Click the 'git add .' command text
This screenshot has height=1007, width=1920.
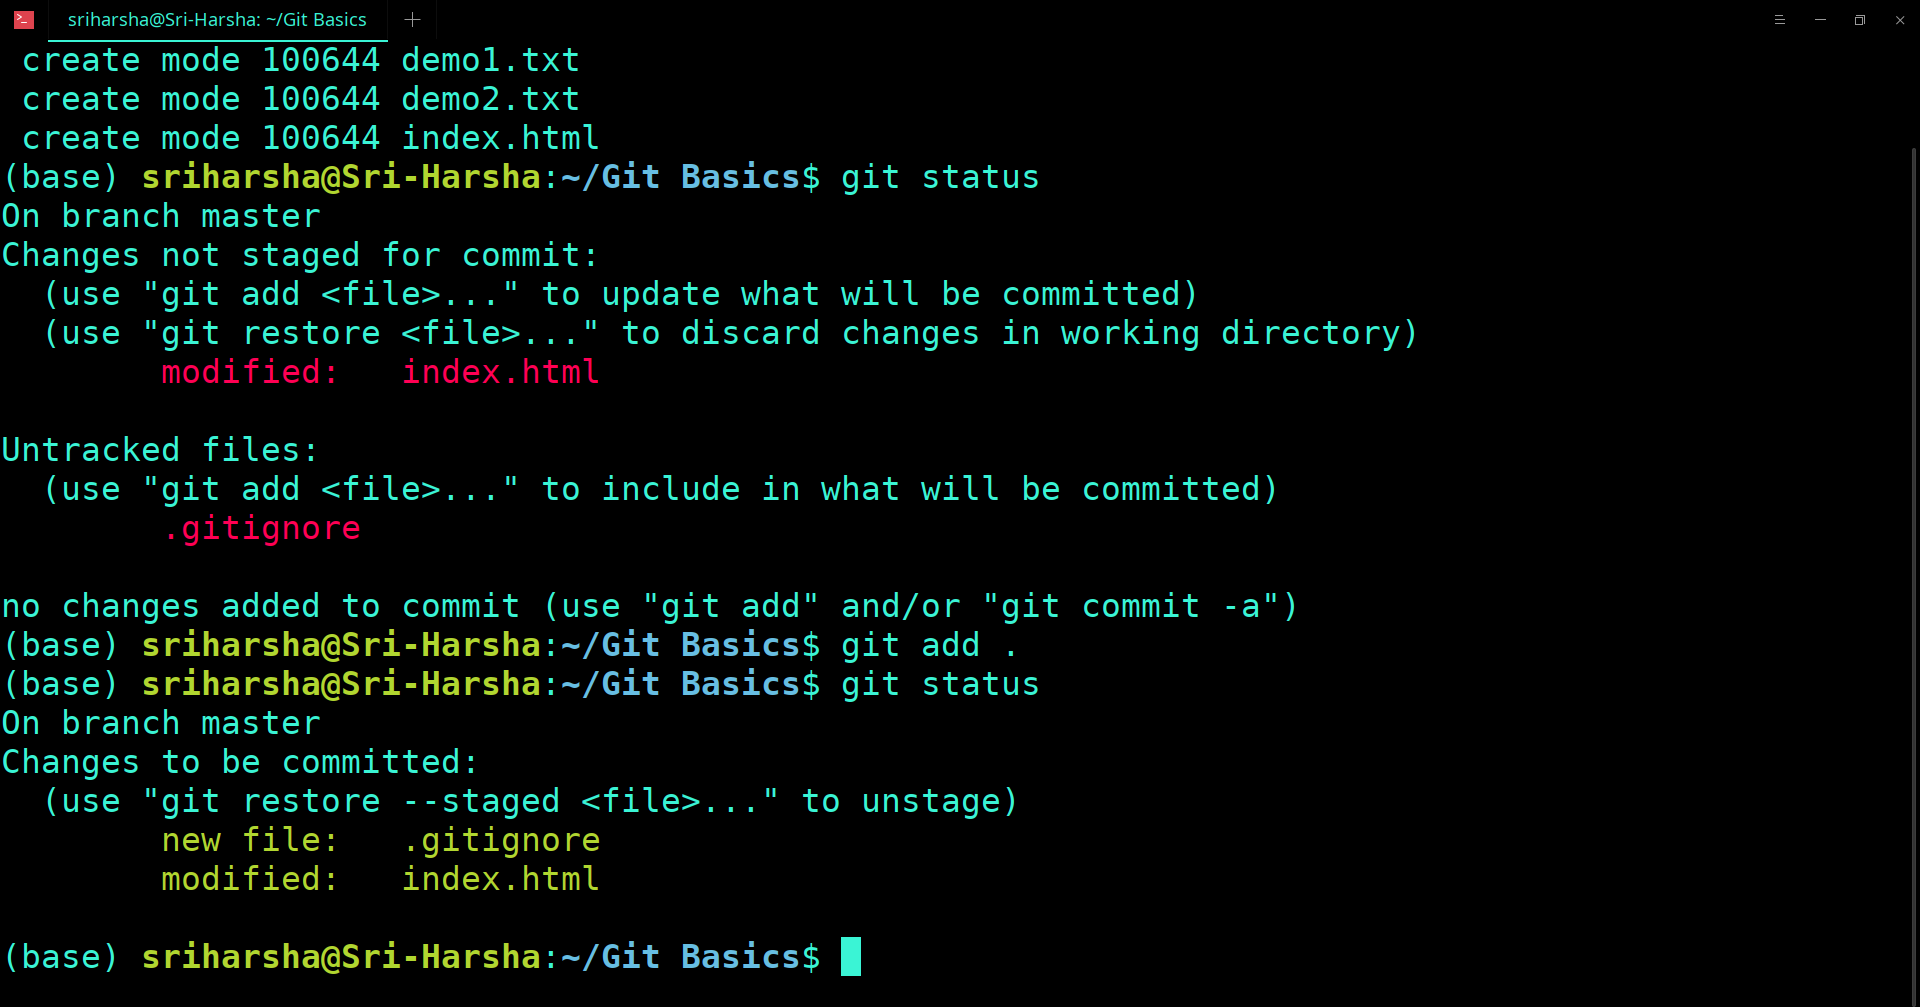[928, 645]
